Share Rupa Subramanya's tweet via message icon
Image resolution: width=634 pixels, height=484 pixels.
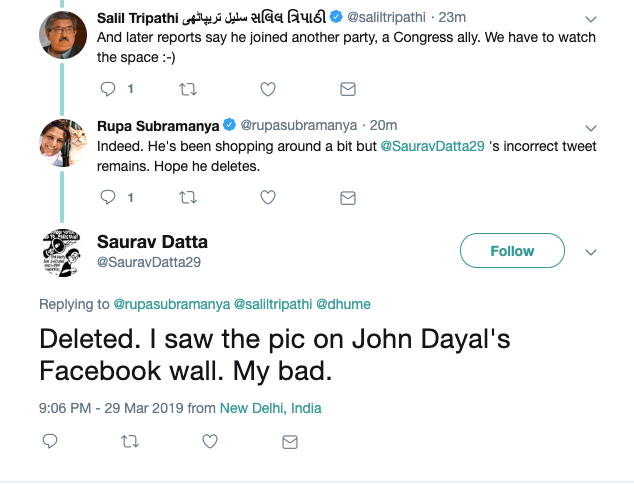click(x=347, y=198)
